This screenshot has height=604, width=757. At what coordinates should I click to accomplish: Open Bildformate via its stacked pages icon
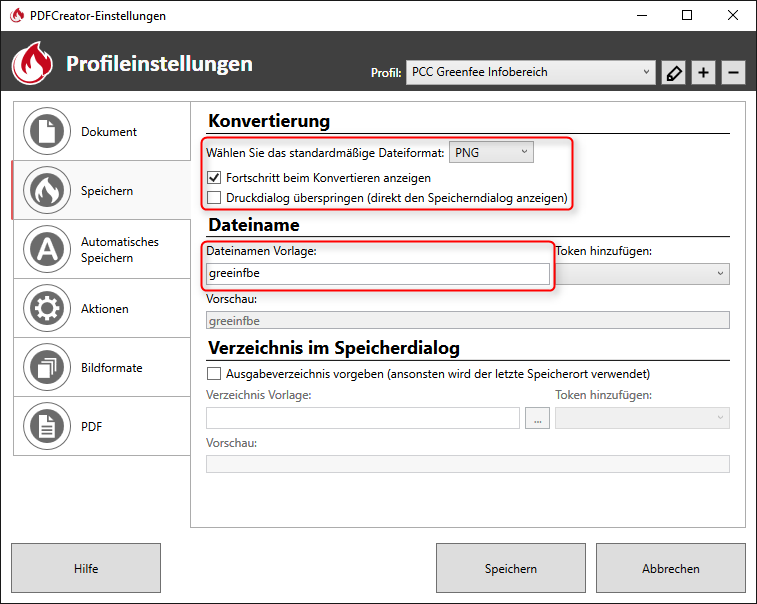click(45, 368)
